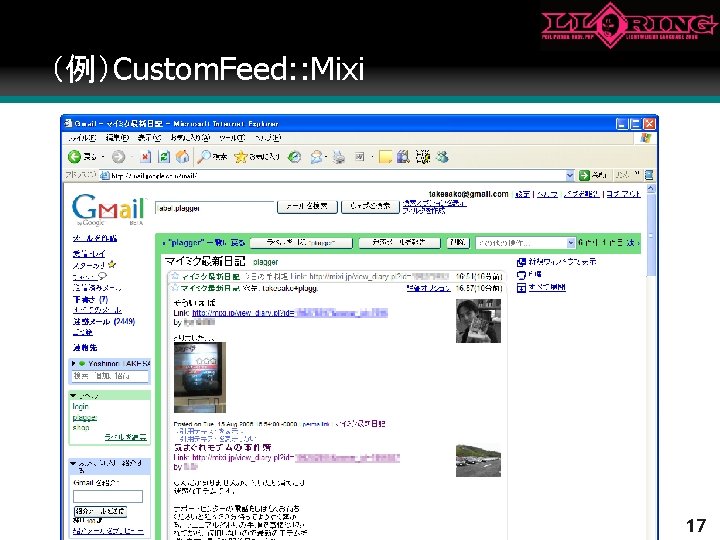Click the メールを検索 button
720x540 pixels.
(x=307, y=207)
